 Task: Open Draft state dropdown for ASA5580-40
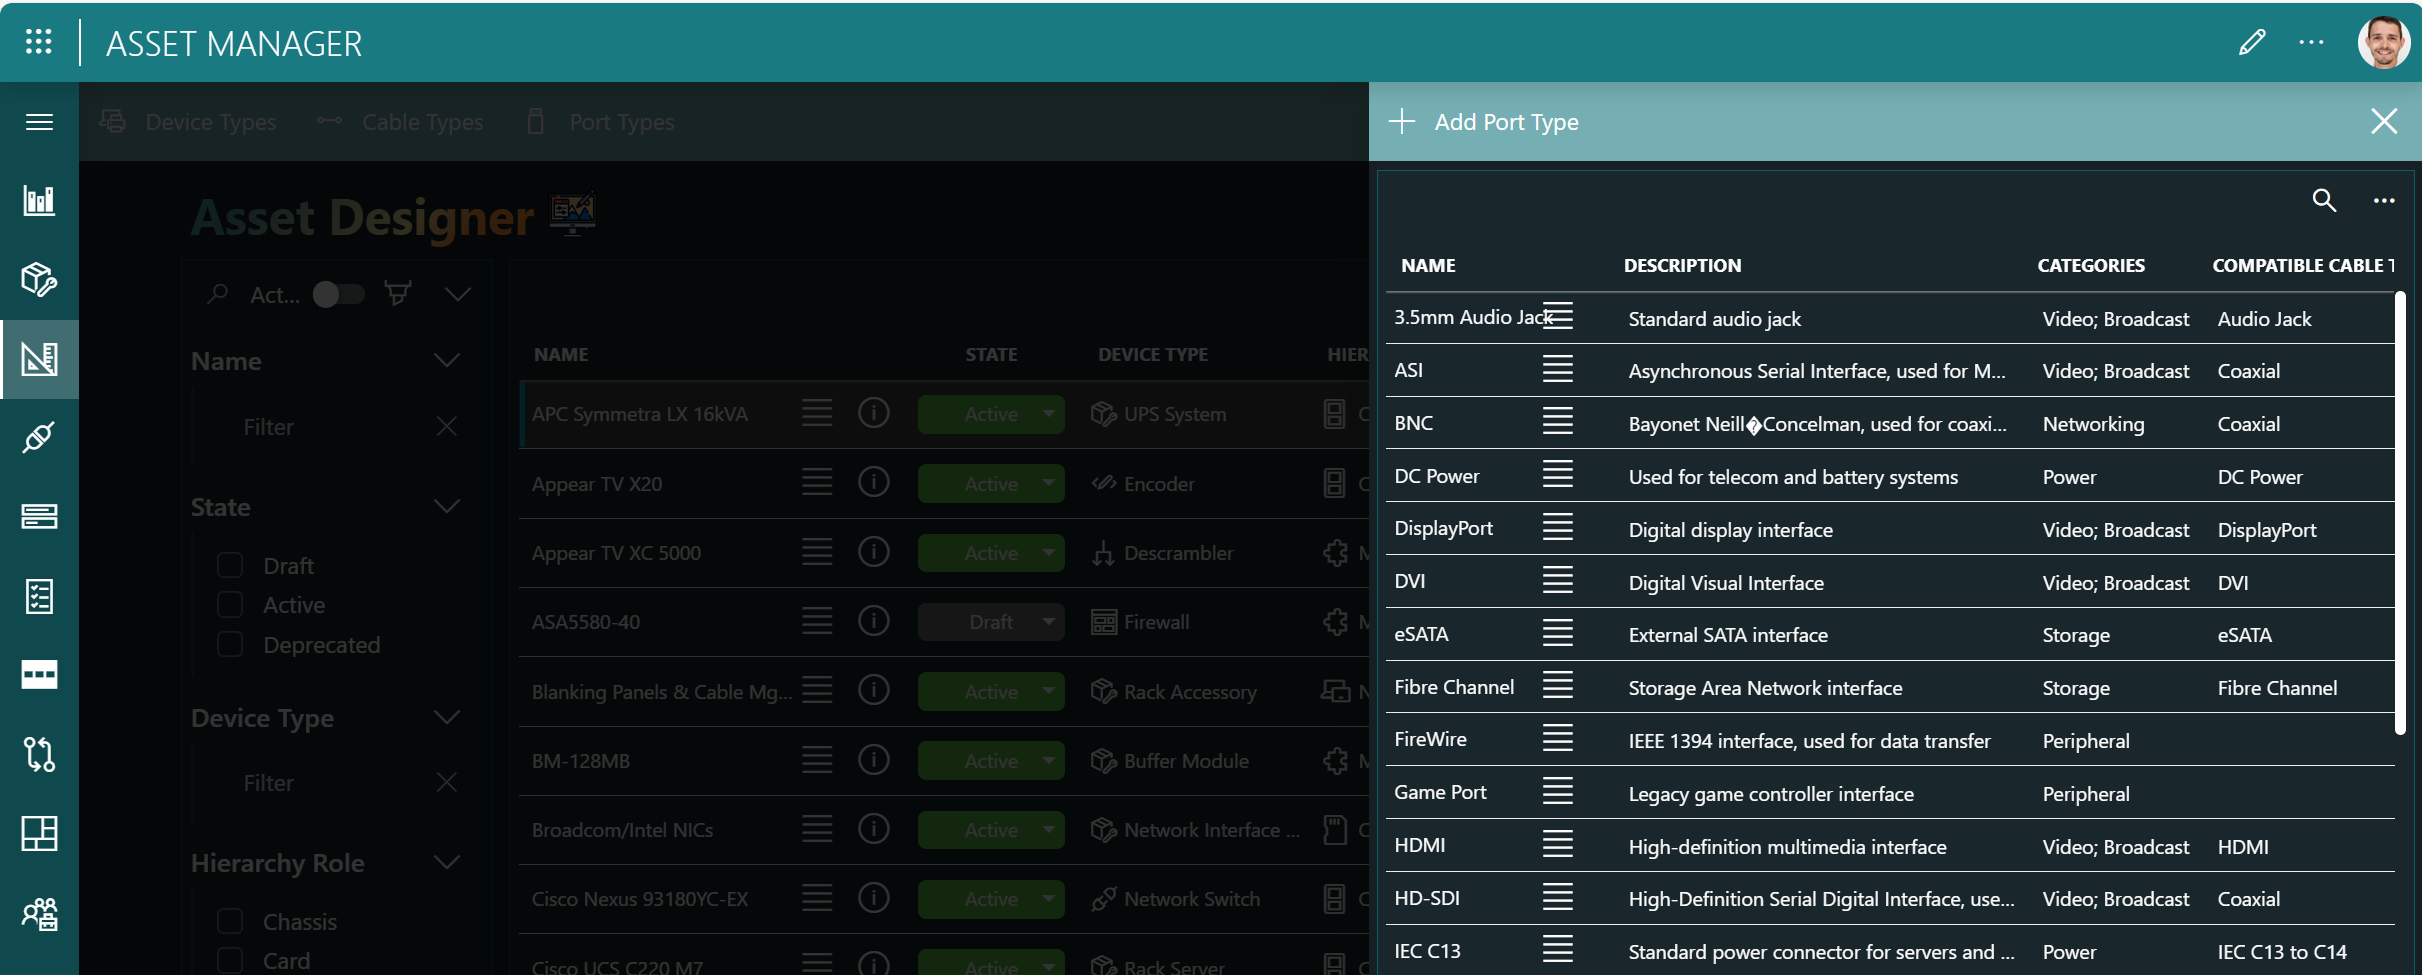[991, 622]
